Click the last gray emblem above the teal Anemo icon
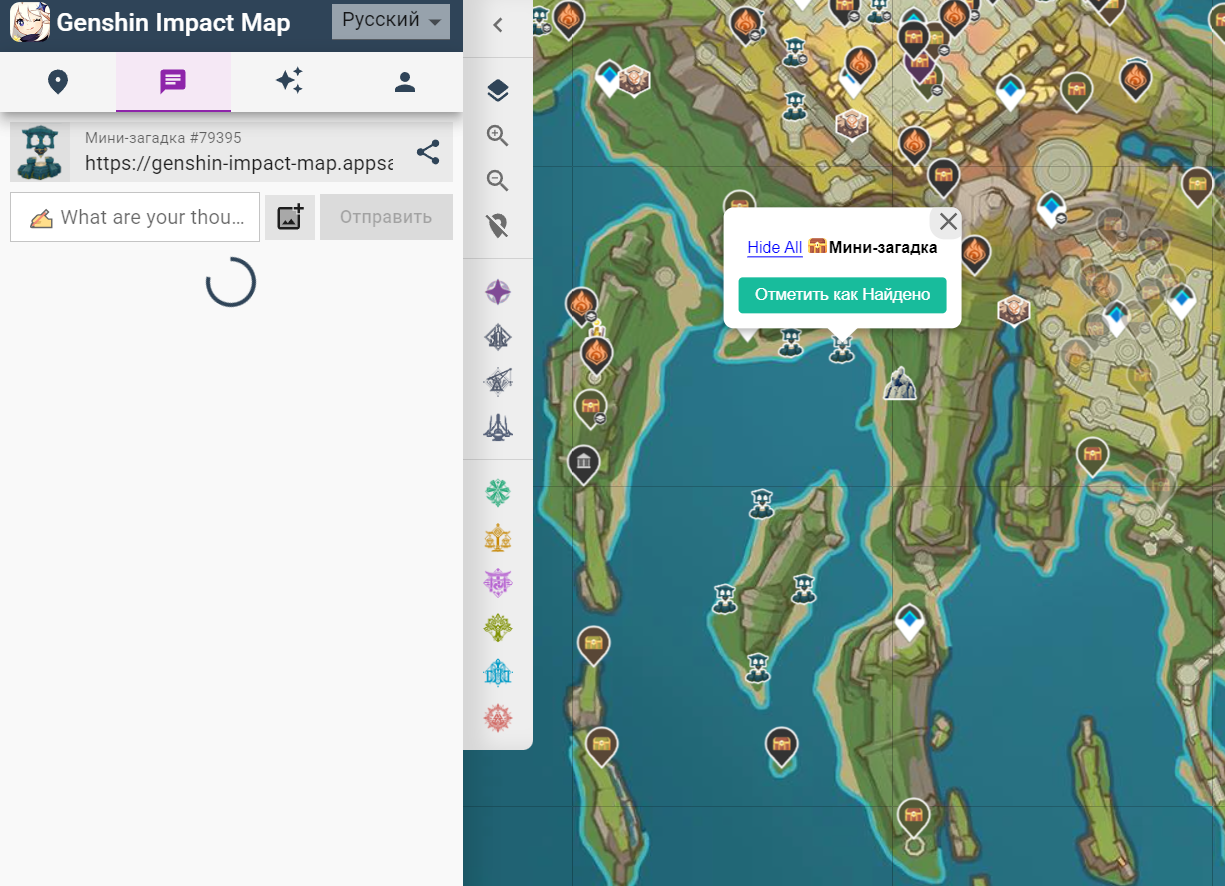 pos(498,426)
